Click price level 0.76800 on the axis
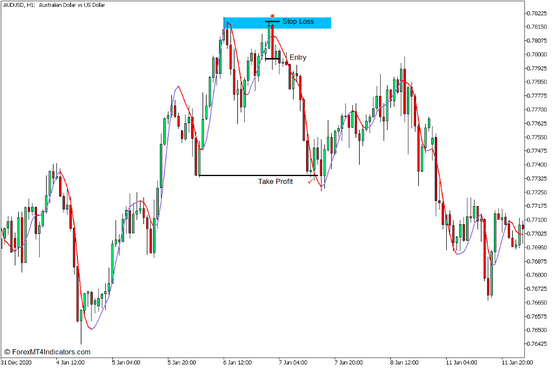The width and height of the screenshot is (556, 369). click(536, 275)
